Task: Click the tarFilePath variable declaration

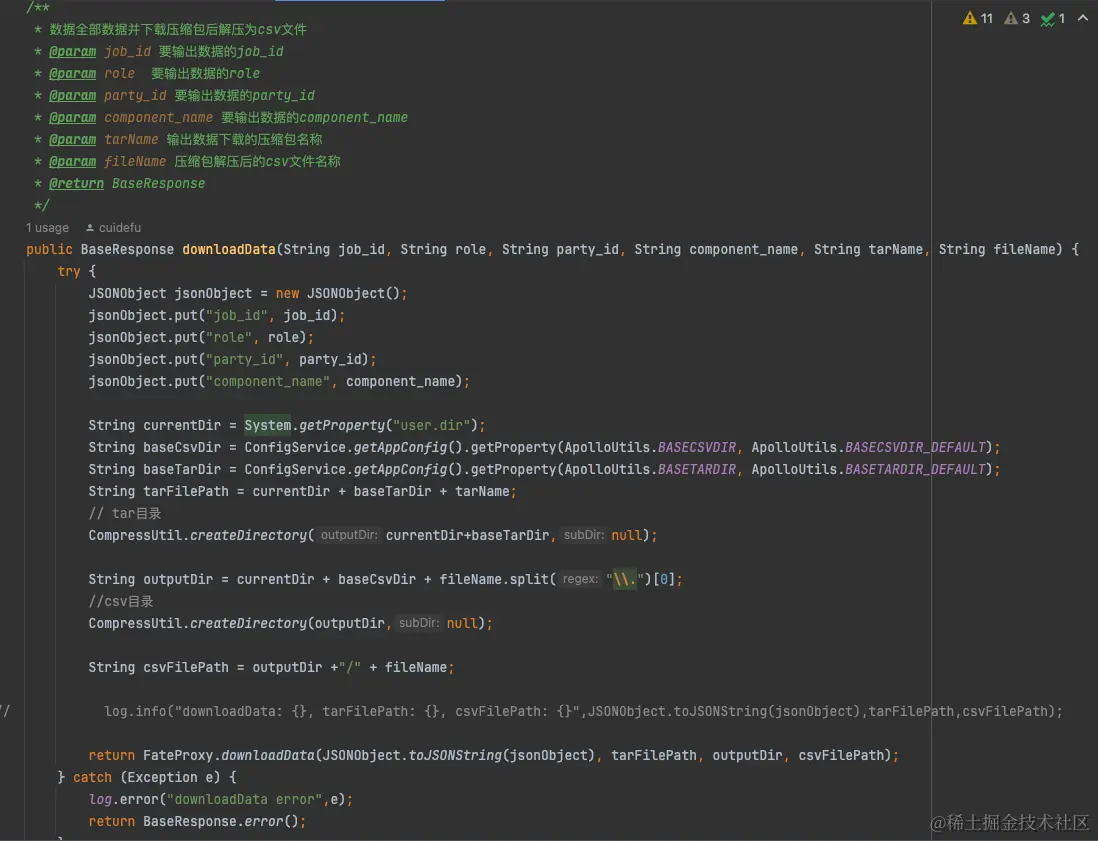Action: [x=186, y=492]
